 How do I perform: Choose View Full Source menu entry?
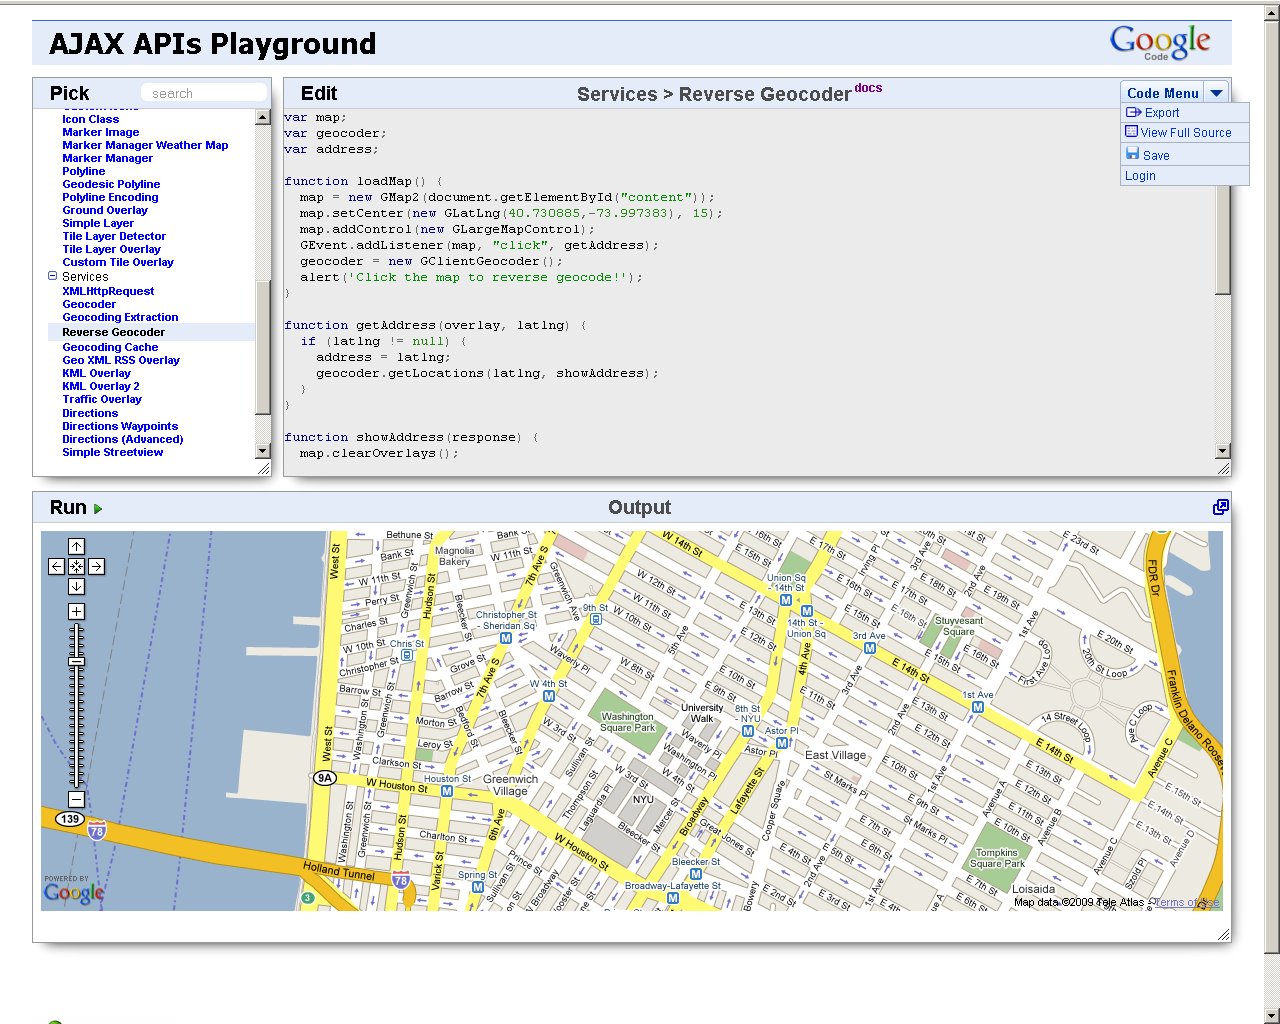click(x=1186, y=132)
